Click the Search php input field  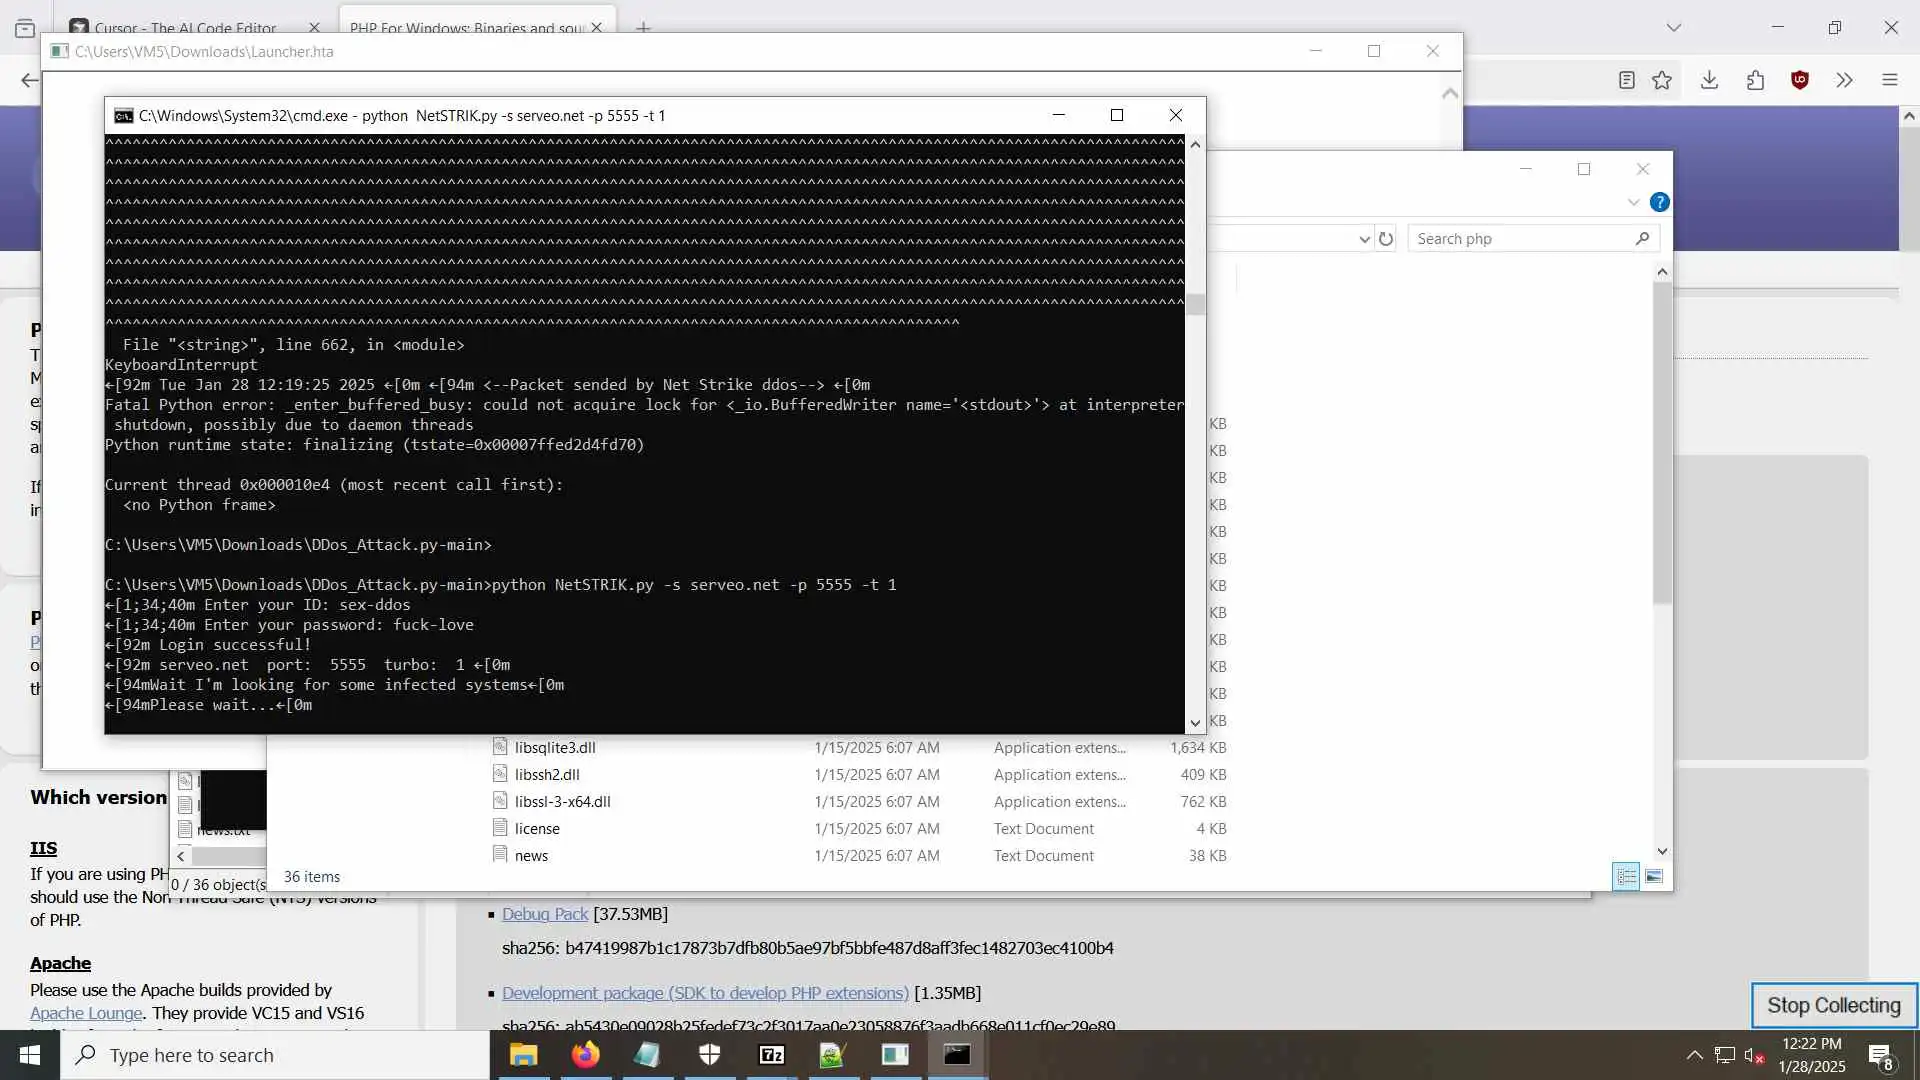tap(1520, 239)
